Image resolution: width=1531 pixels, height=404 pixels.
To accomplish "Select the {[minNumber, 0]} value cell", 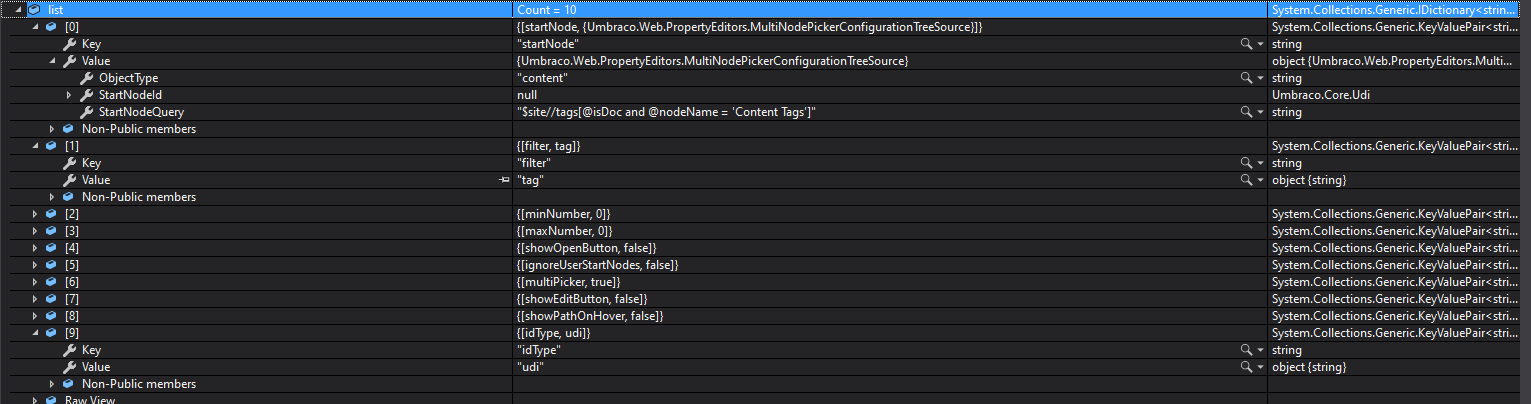I will [889, 214].
